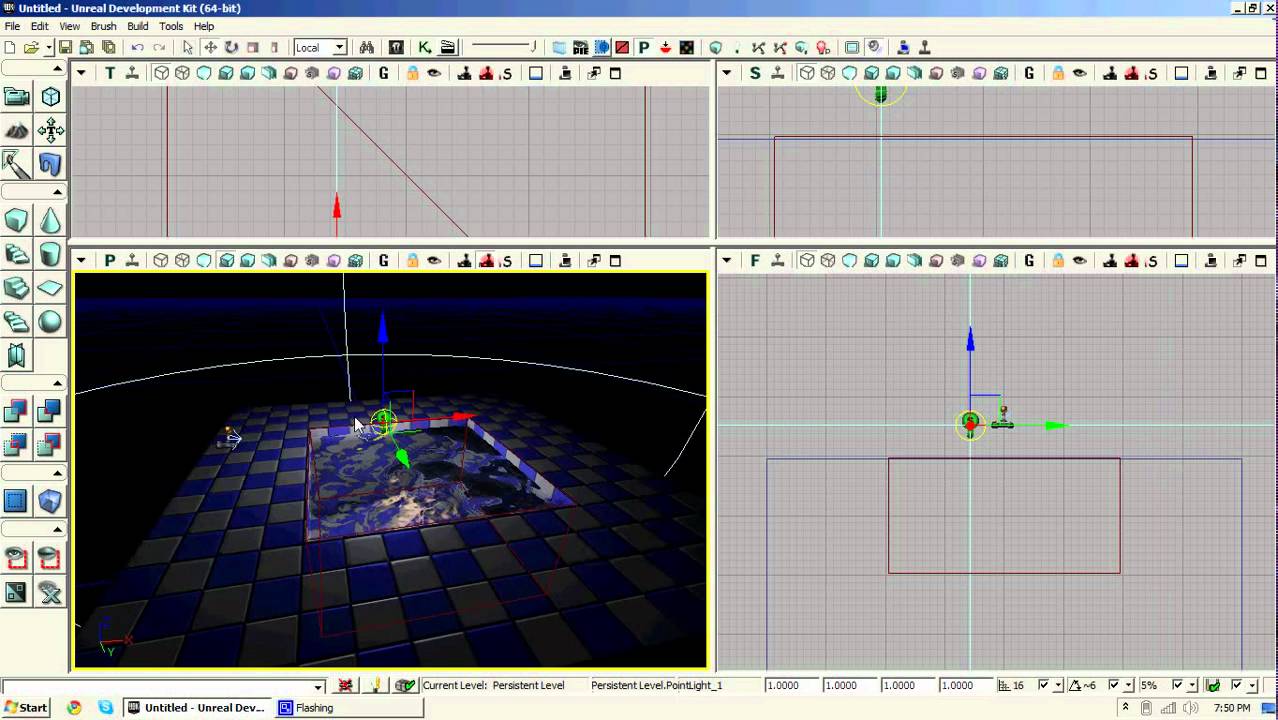Image resolution: width=1278 pixels, height=720 pixels.
Task: Switch to Terrain editing mode
Action: pyautogui.click(x=17, y=130)
